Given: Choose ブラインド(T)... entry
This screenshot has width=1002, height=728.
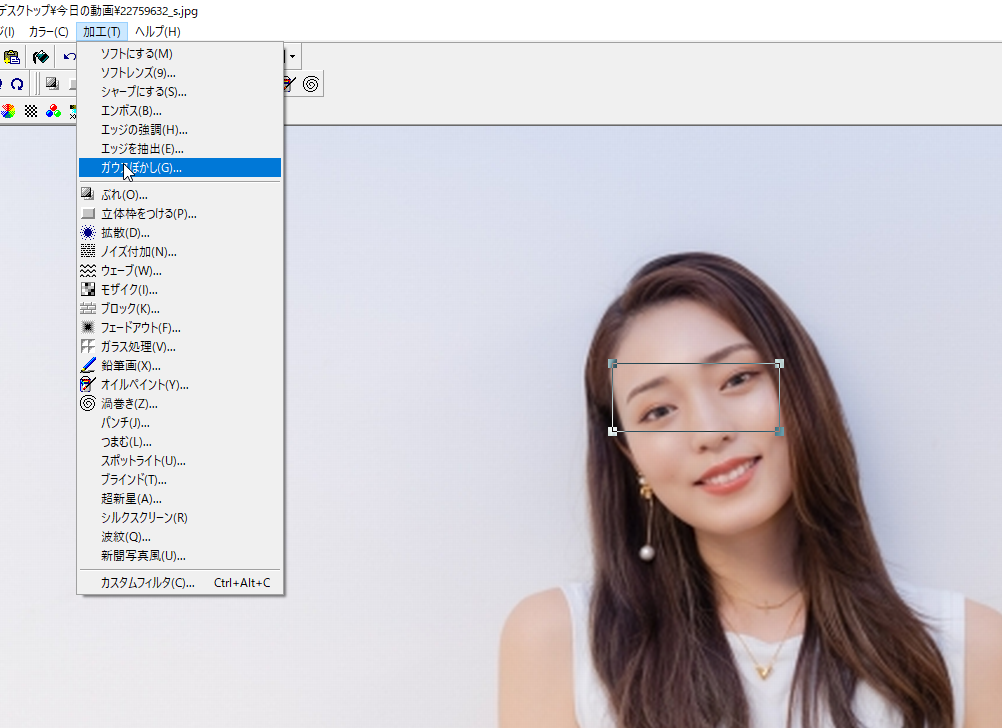Looking at the screenshot, I should point(180,480).
